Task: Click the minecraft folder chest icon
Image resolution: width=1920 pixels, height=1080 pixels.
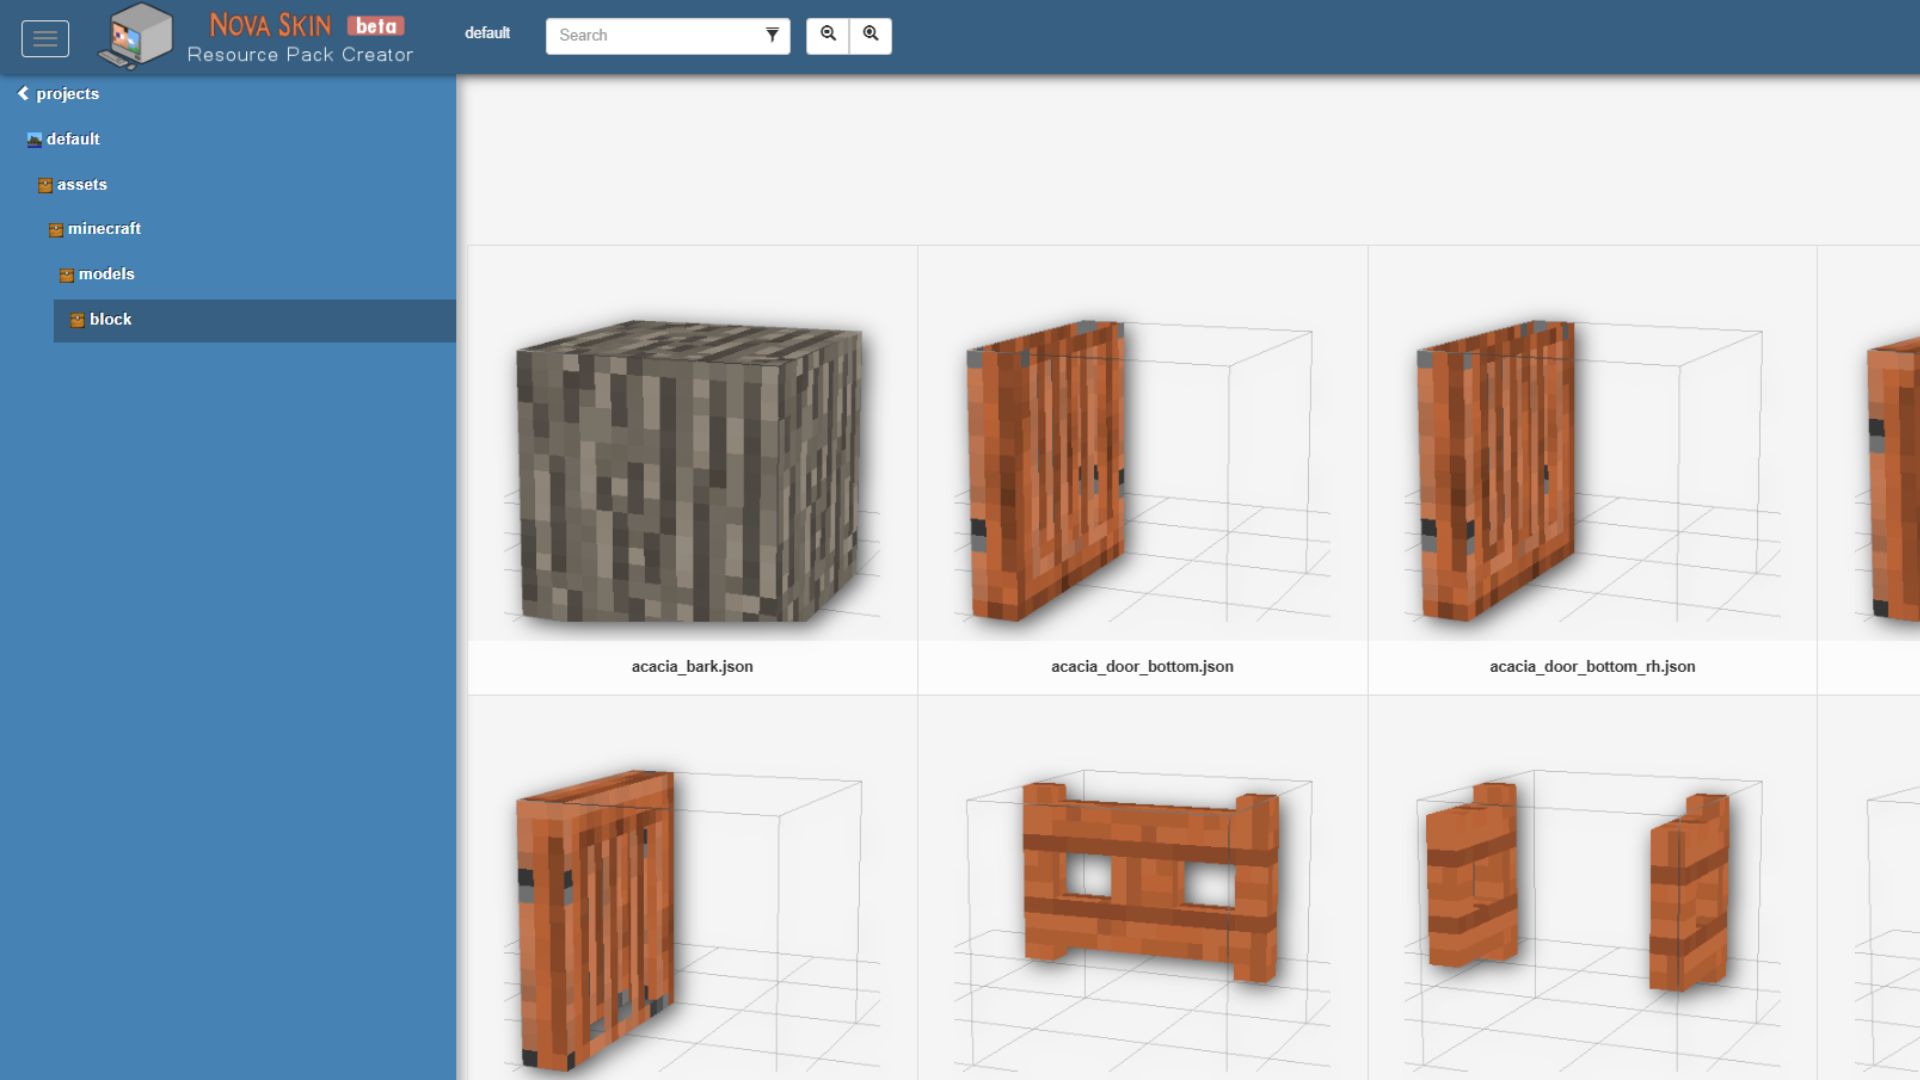Action: (56, 230)
